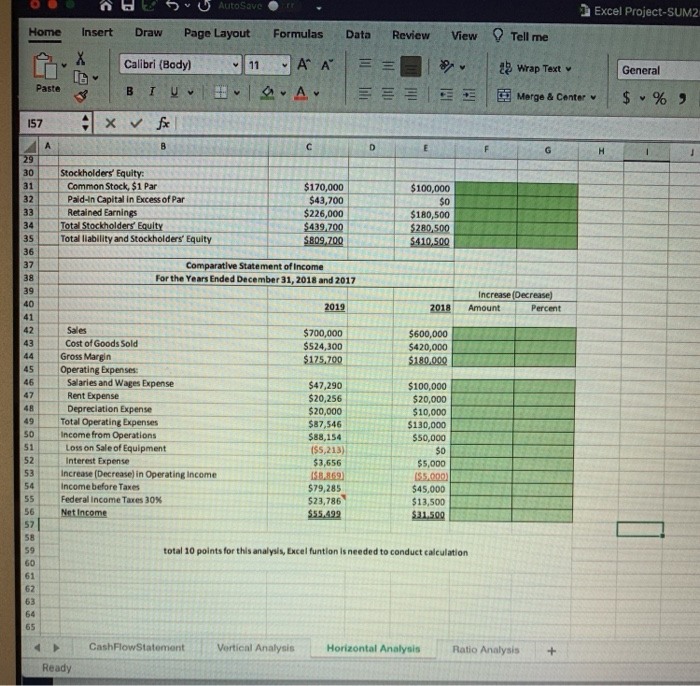Image resolution: width=700 pixels, height=686 pixels.
Task: Click the Font Color A icon
Action: tap(301, 93)
